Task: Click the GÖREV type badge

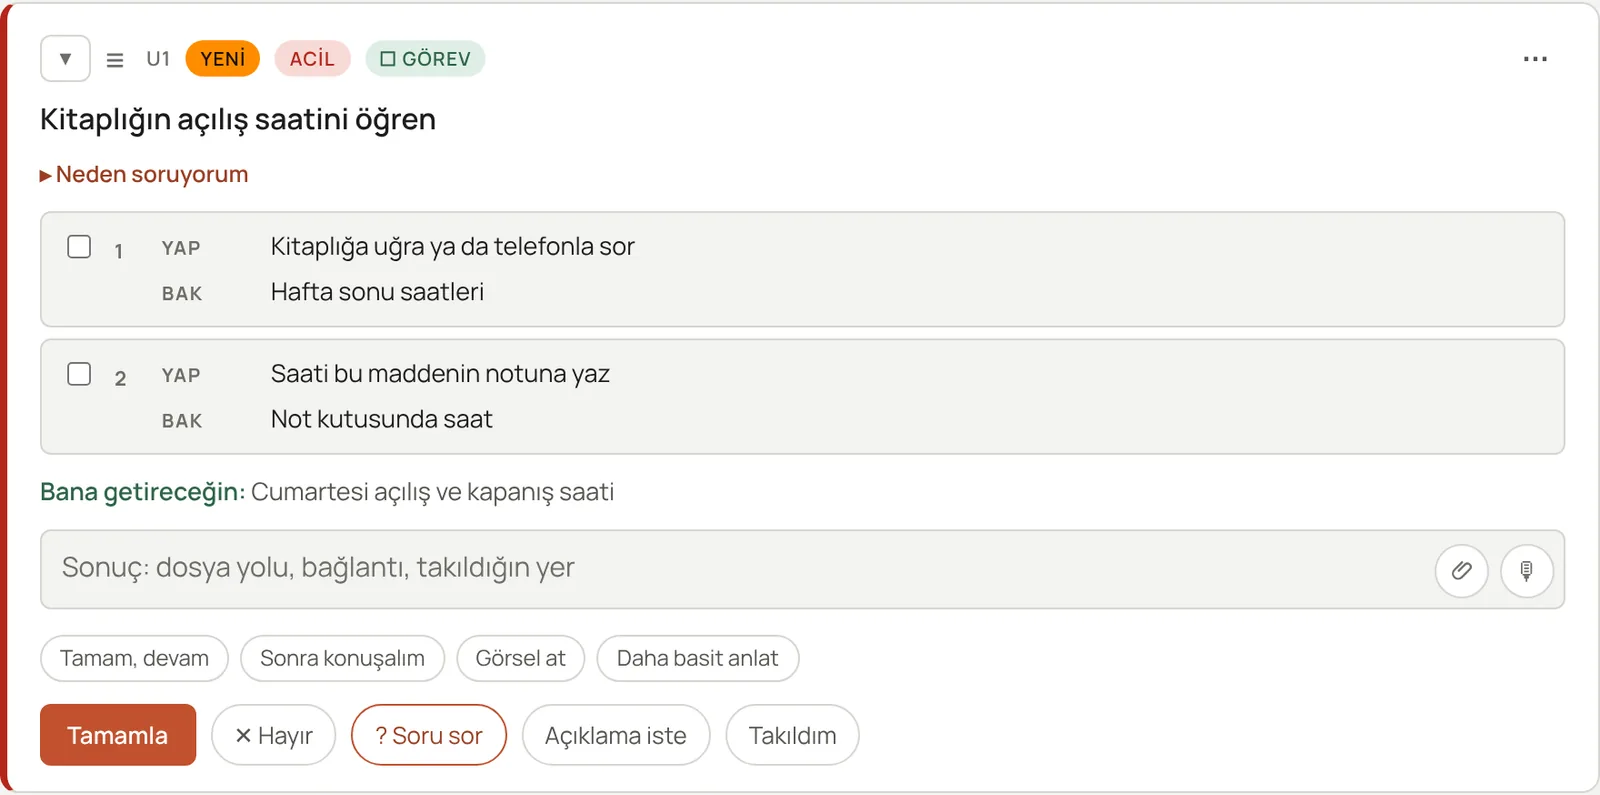Action: click(425, 59)
